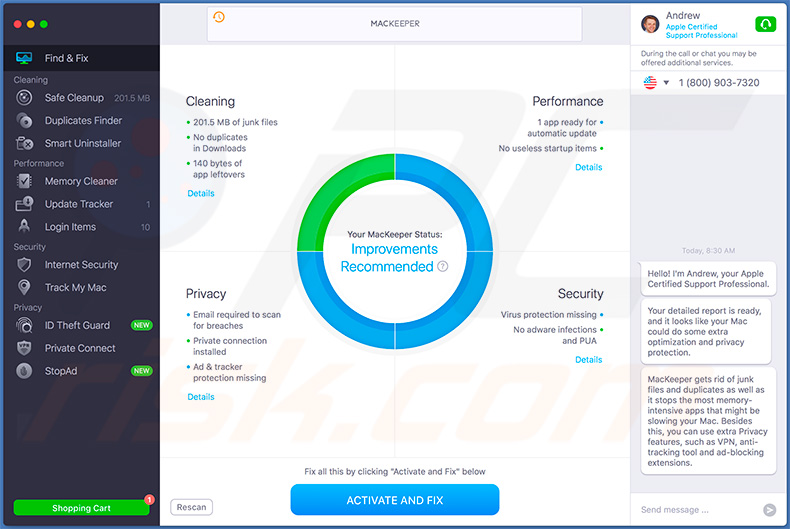The height and width of the screenshot is (529, 790).
Task: Click the orange history clock icon
Action: pyautogui.click(x=219, y=17)
